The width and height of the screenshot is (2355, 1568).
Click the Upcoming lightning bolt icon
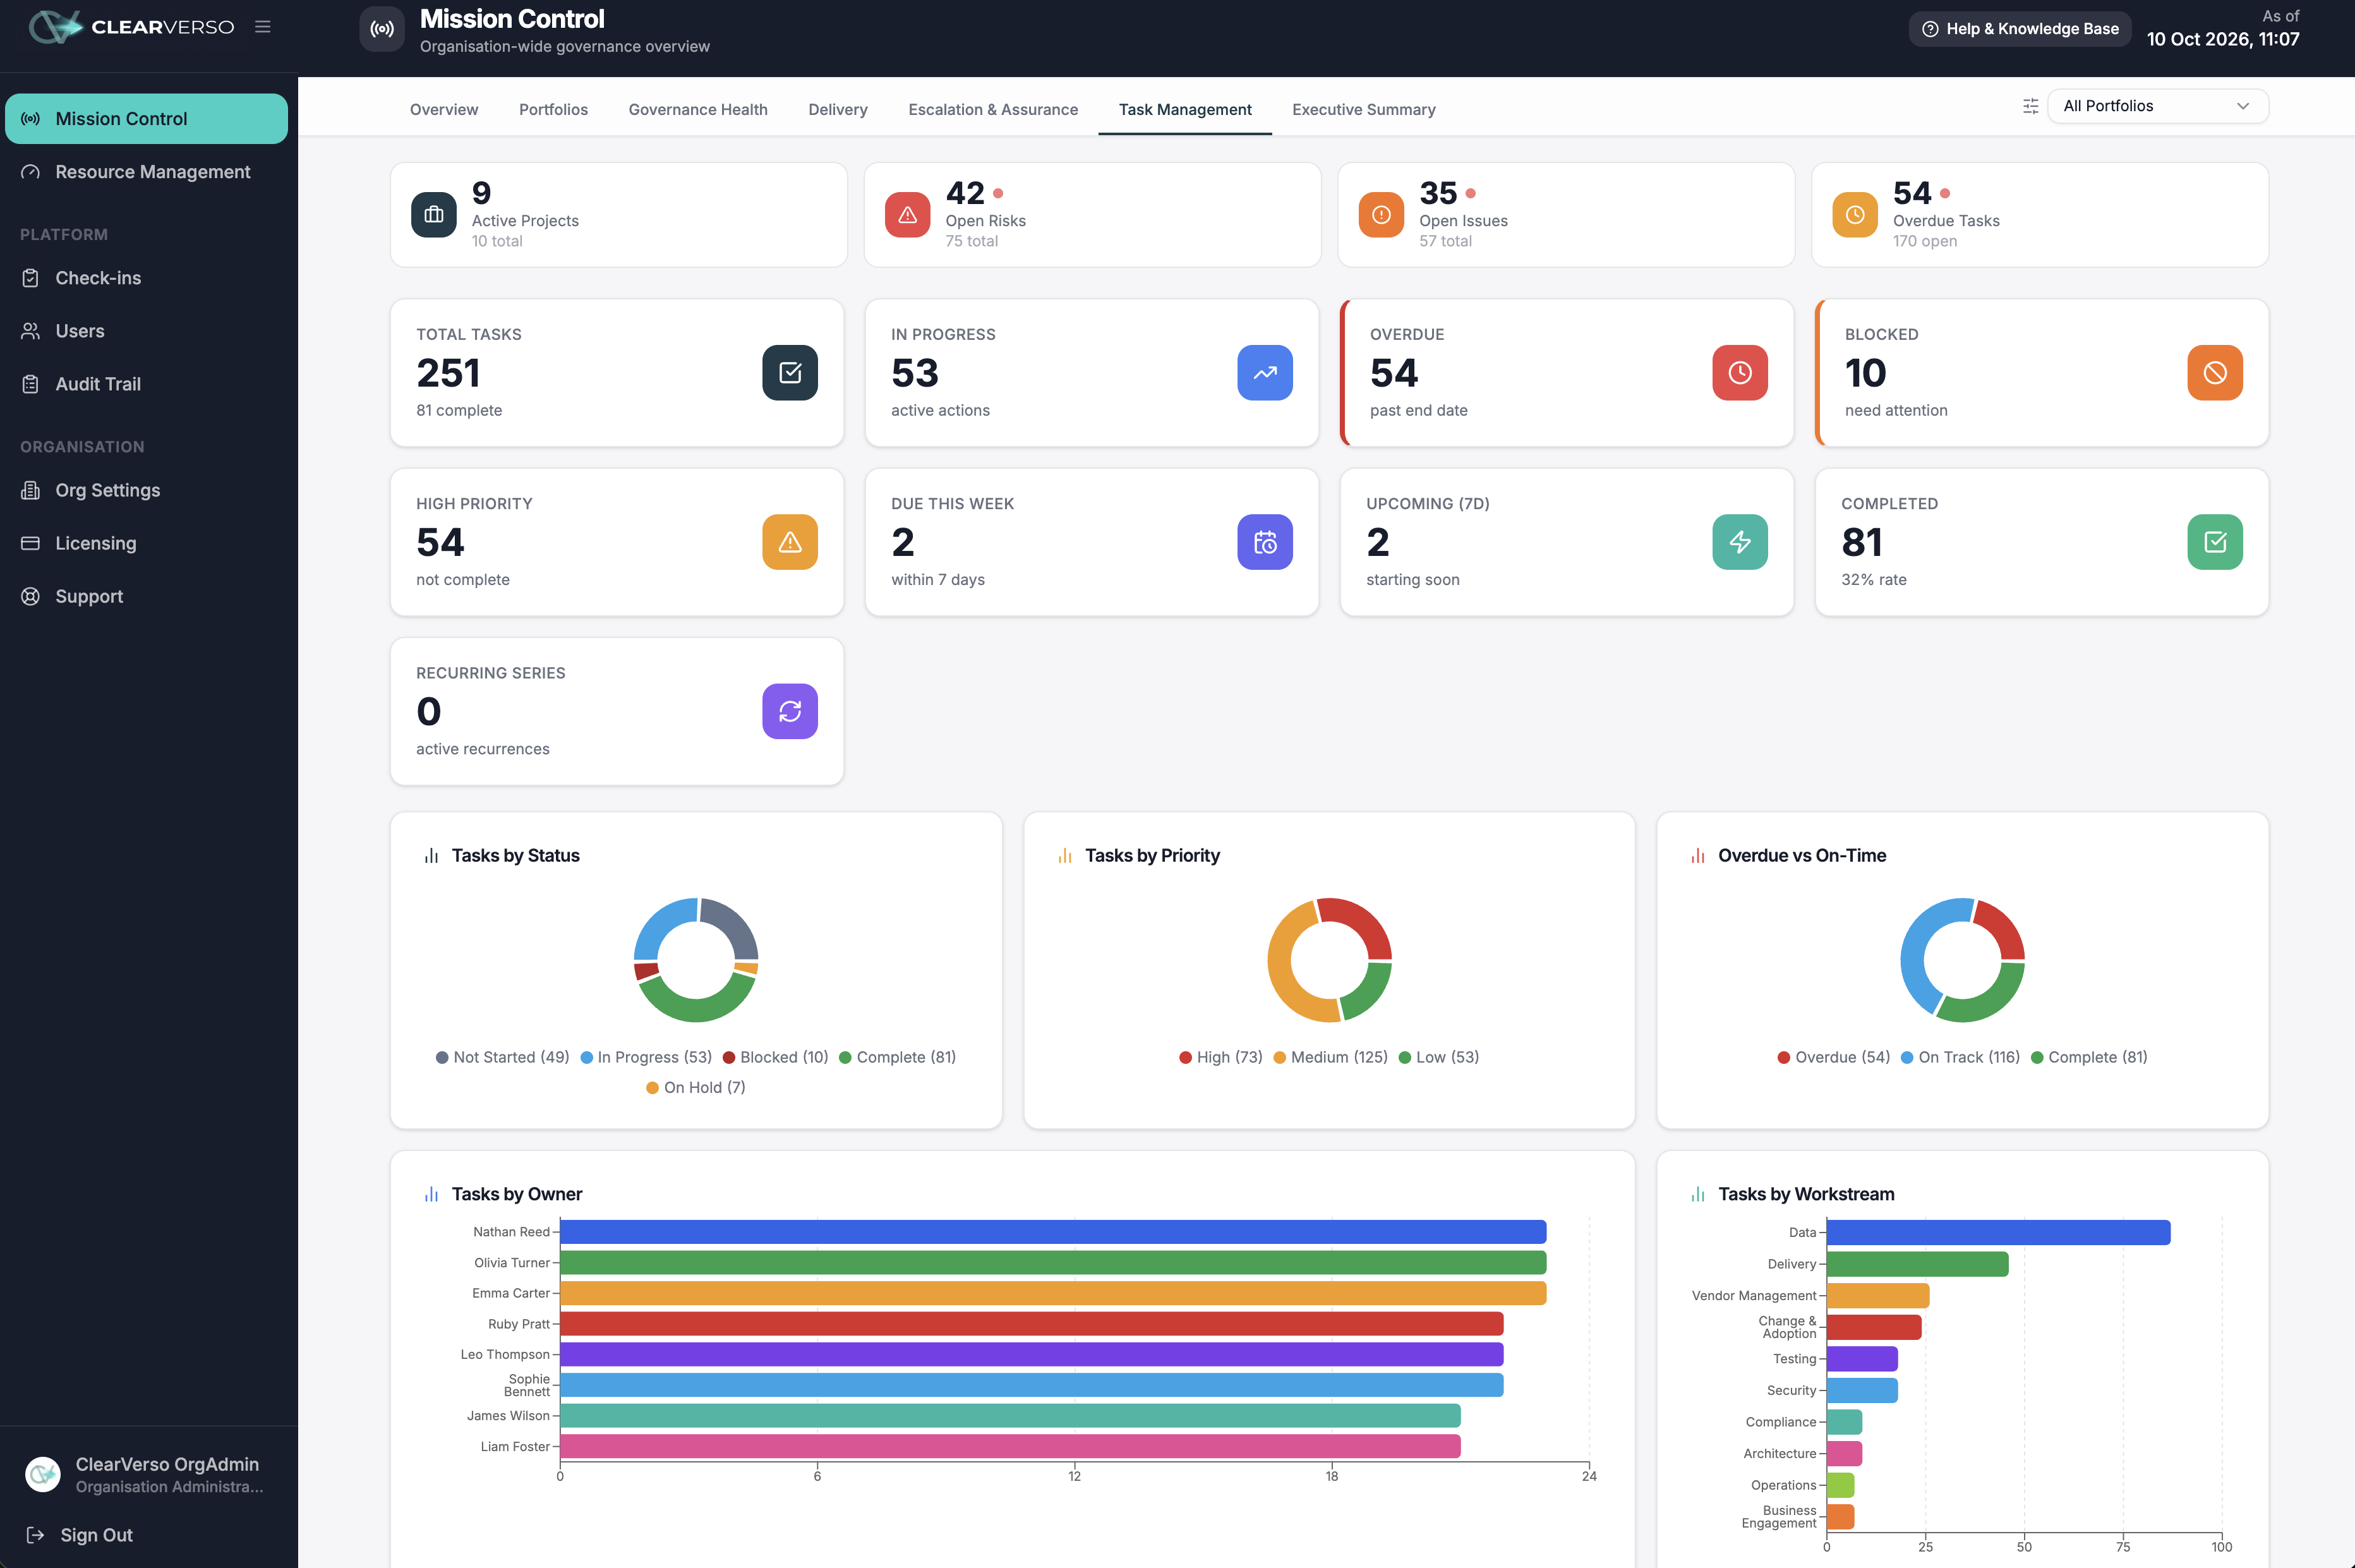click(x=1740, y=542)
